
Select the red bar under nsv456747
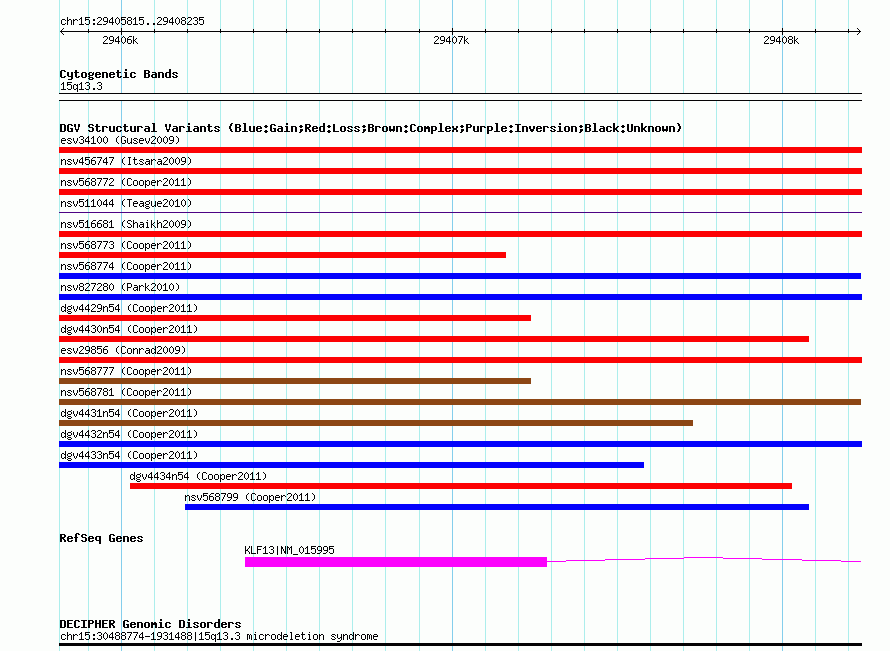460,171
